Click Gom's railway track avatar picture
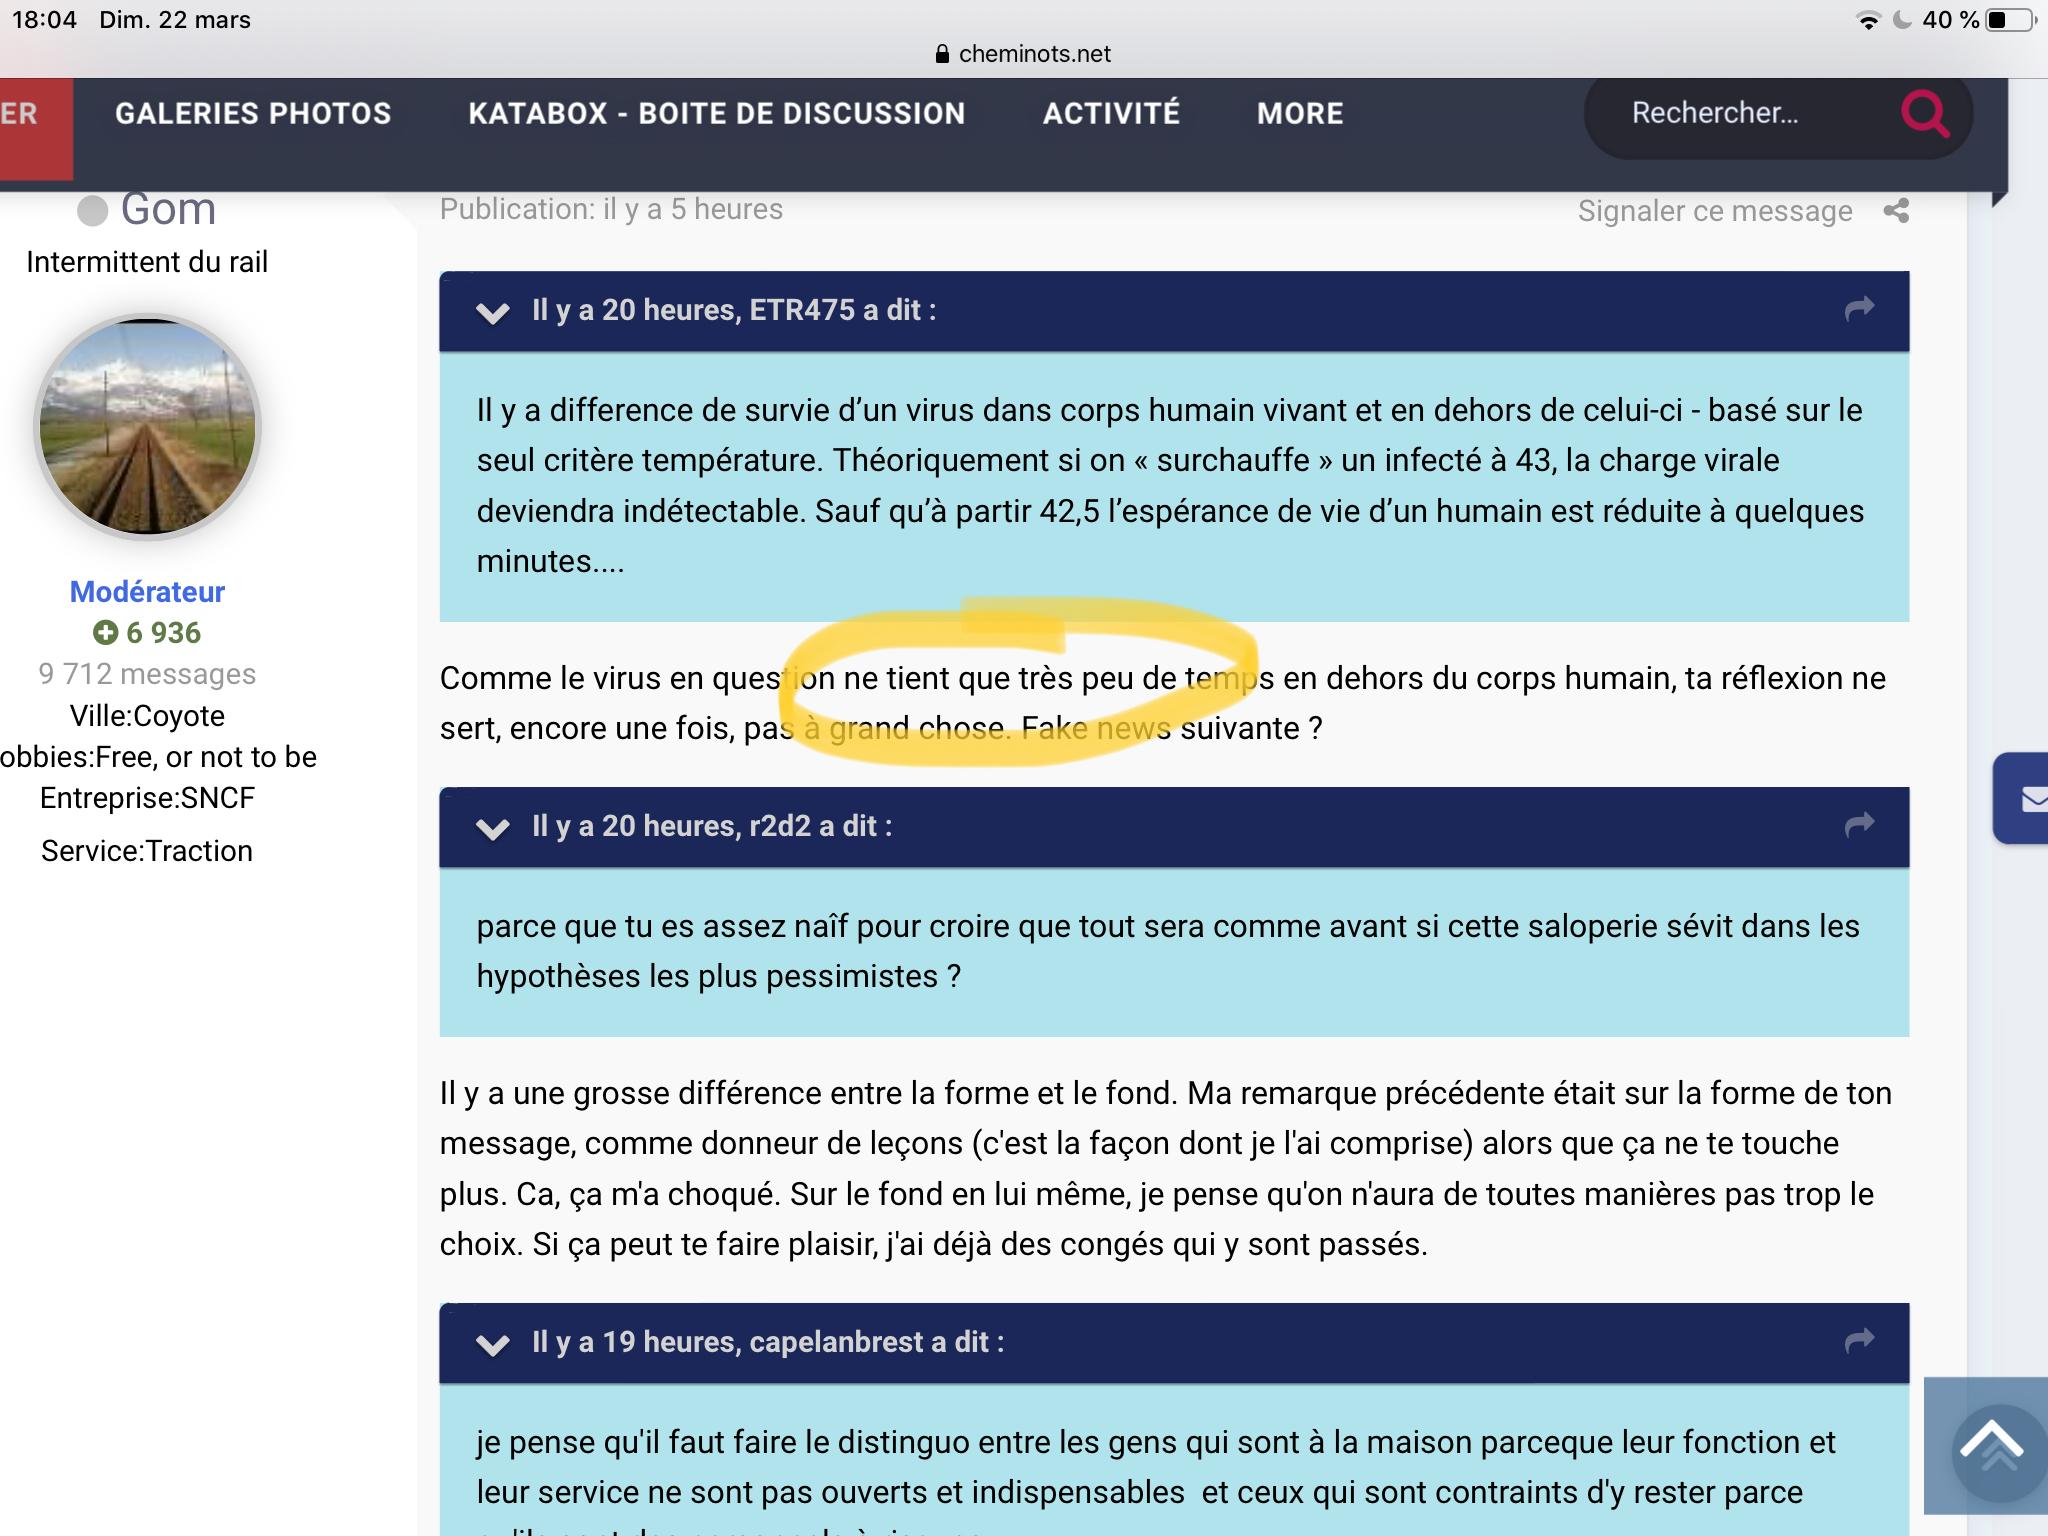 [x=148, y=427]
